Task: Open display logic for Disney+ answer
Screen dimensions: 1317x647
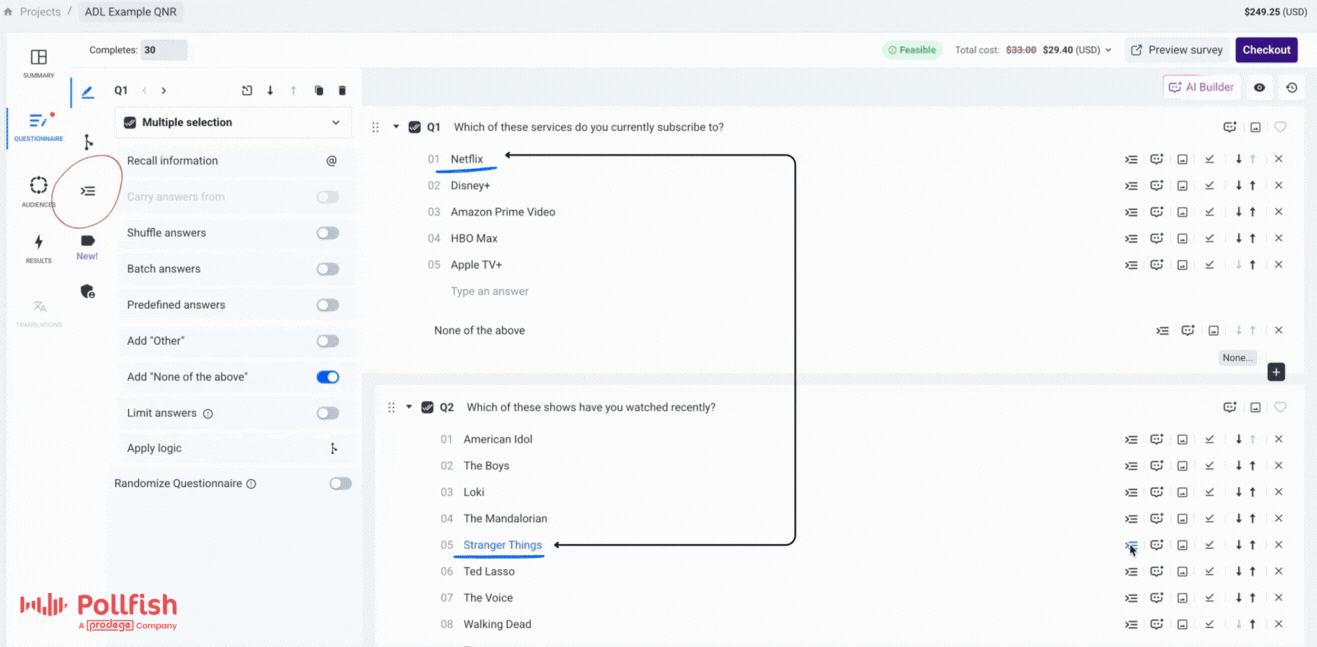Action: pos(1131,186)
